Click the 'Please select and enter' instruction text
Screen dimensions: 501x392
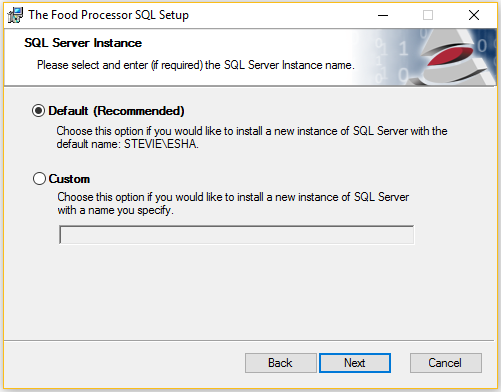pos(196,65)
